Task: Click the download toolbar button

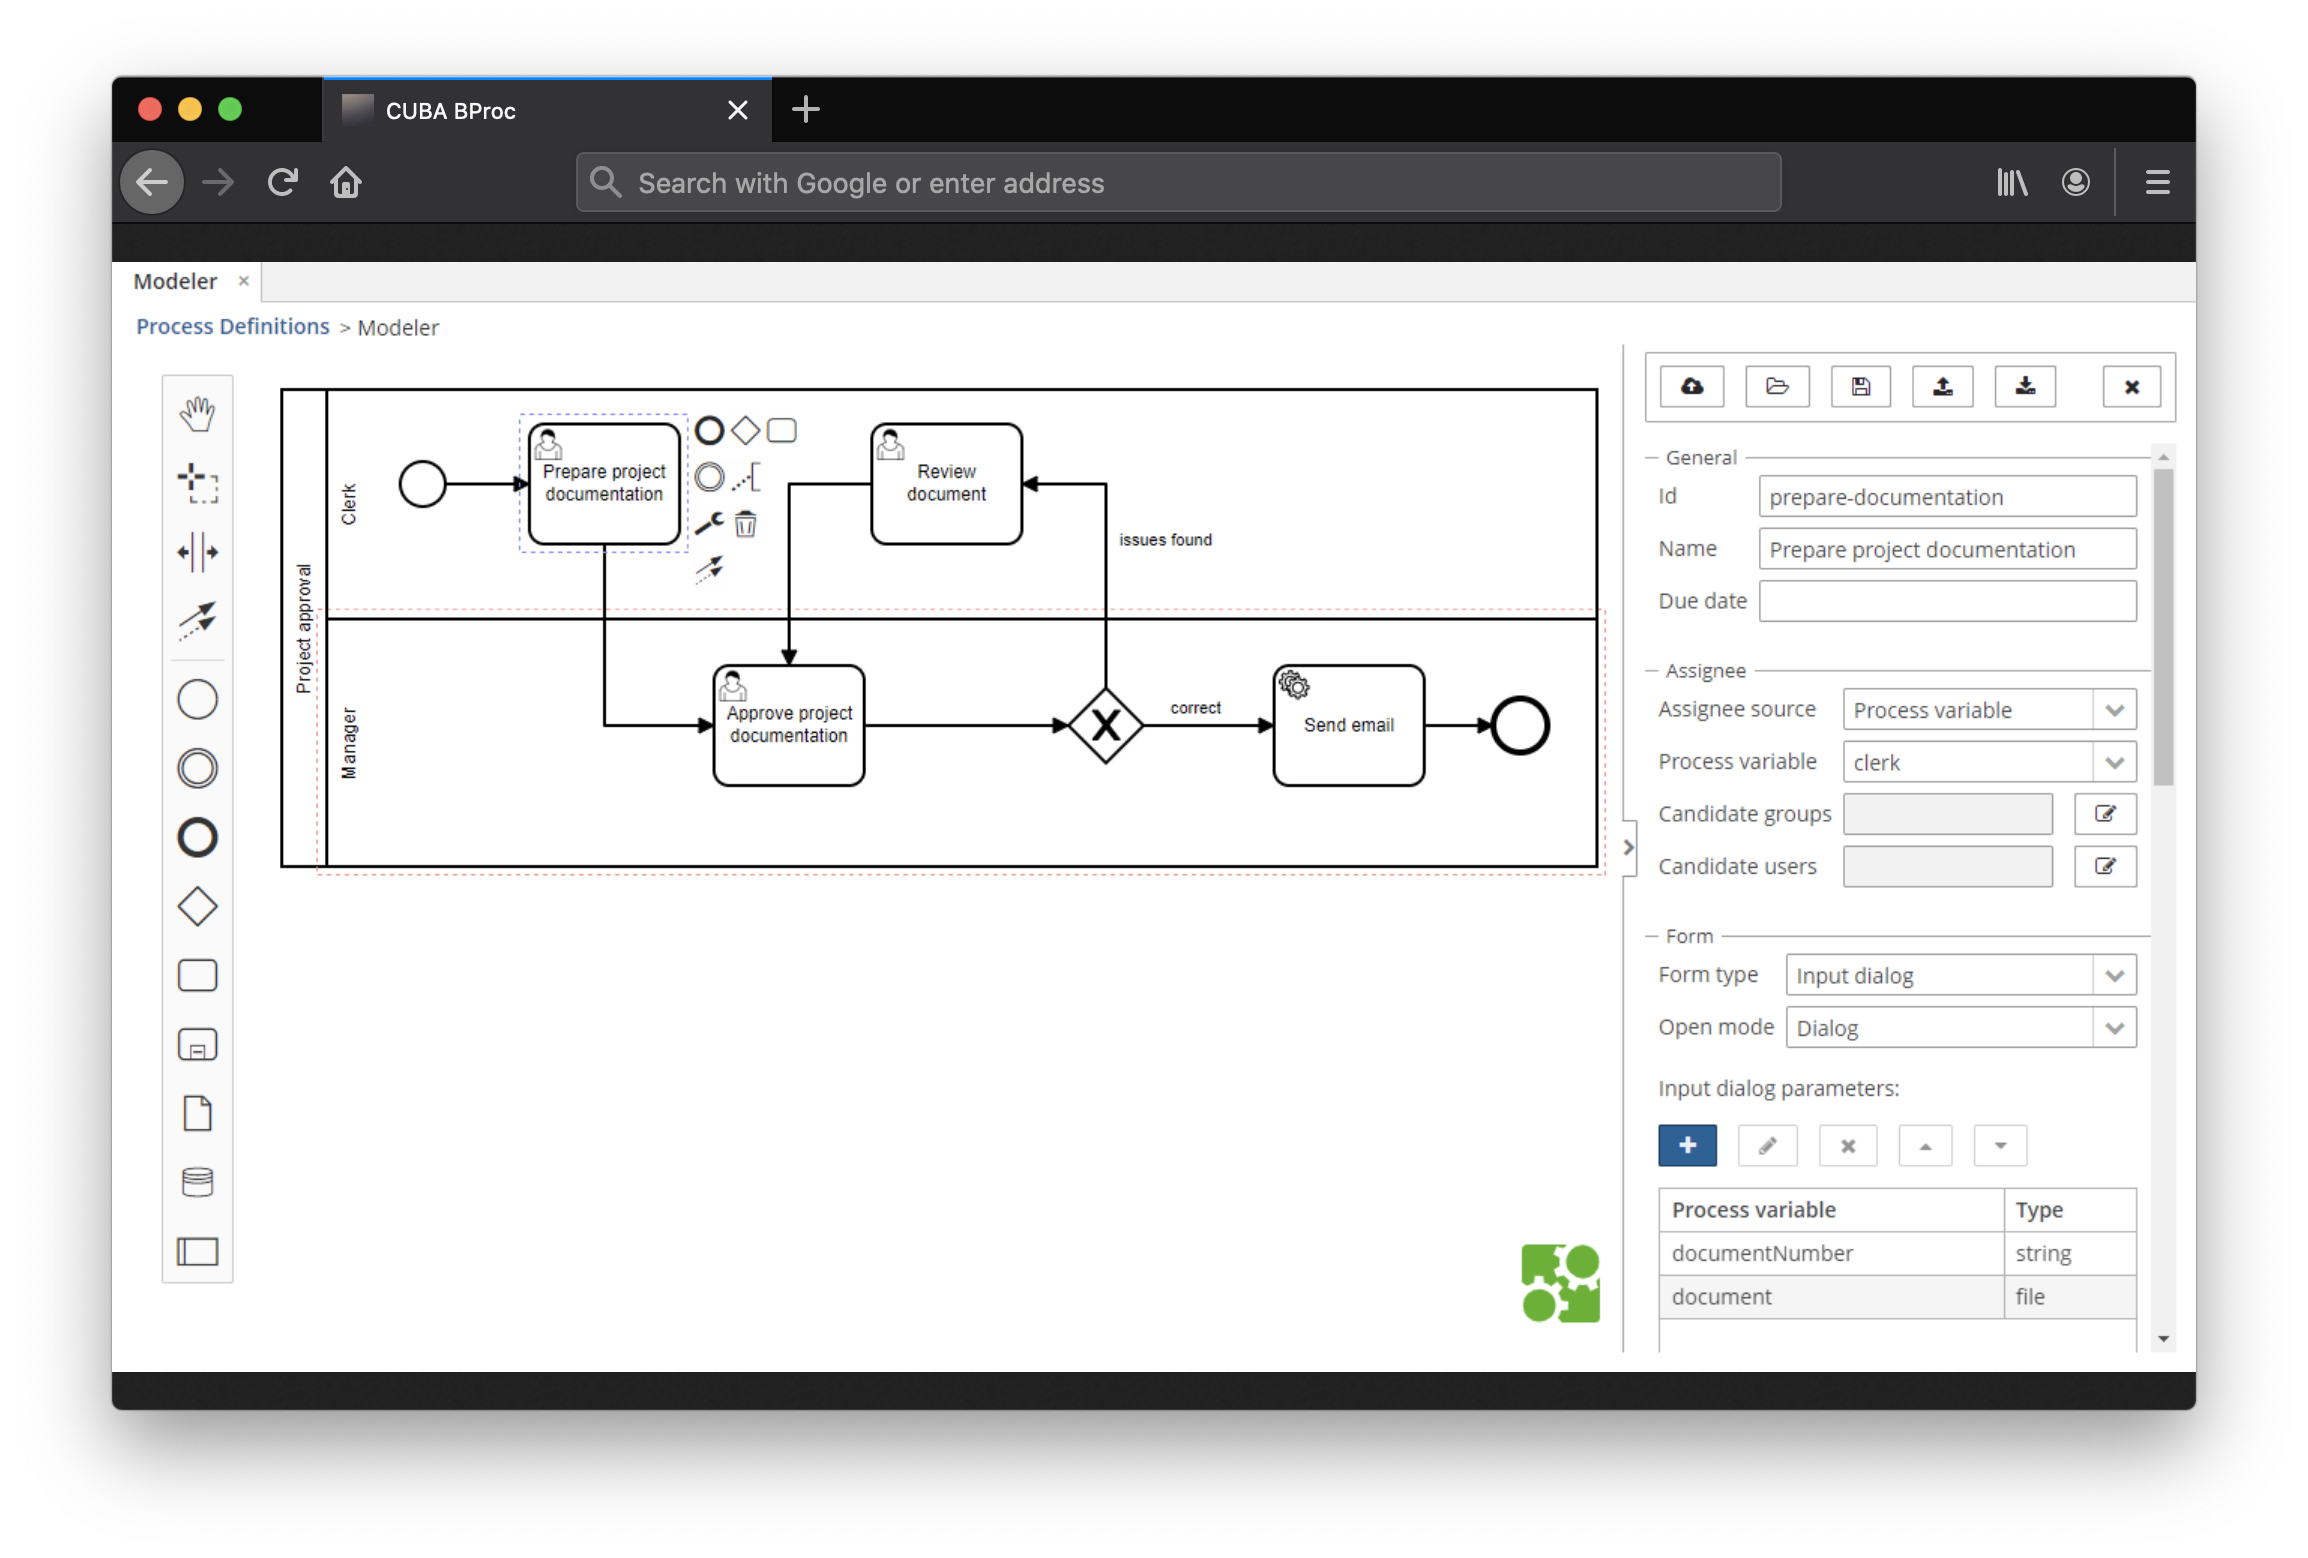Action: [x=2025, y=386]
